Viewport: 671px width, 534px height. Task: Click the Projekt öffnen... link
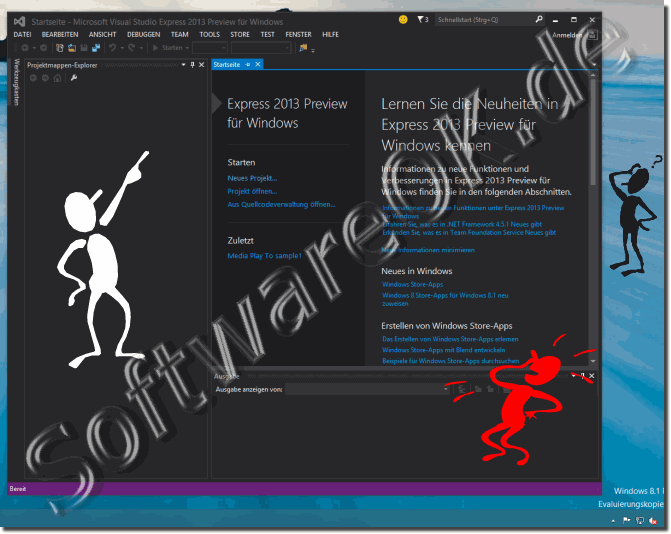click(252, 191)
